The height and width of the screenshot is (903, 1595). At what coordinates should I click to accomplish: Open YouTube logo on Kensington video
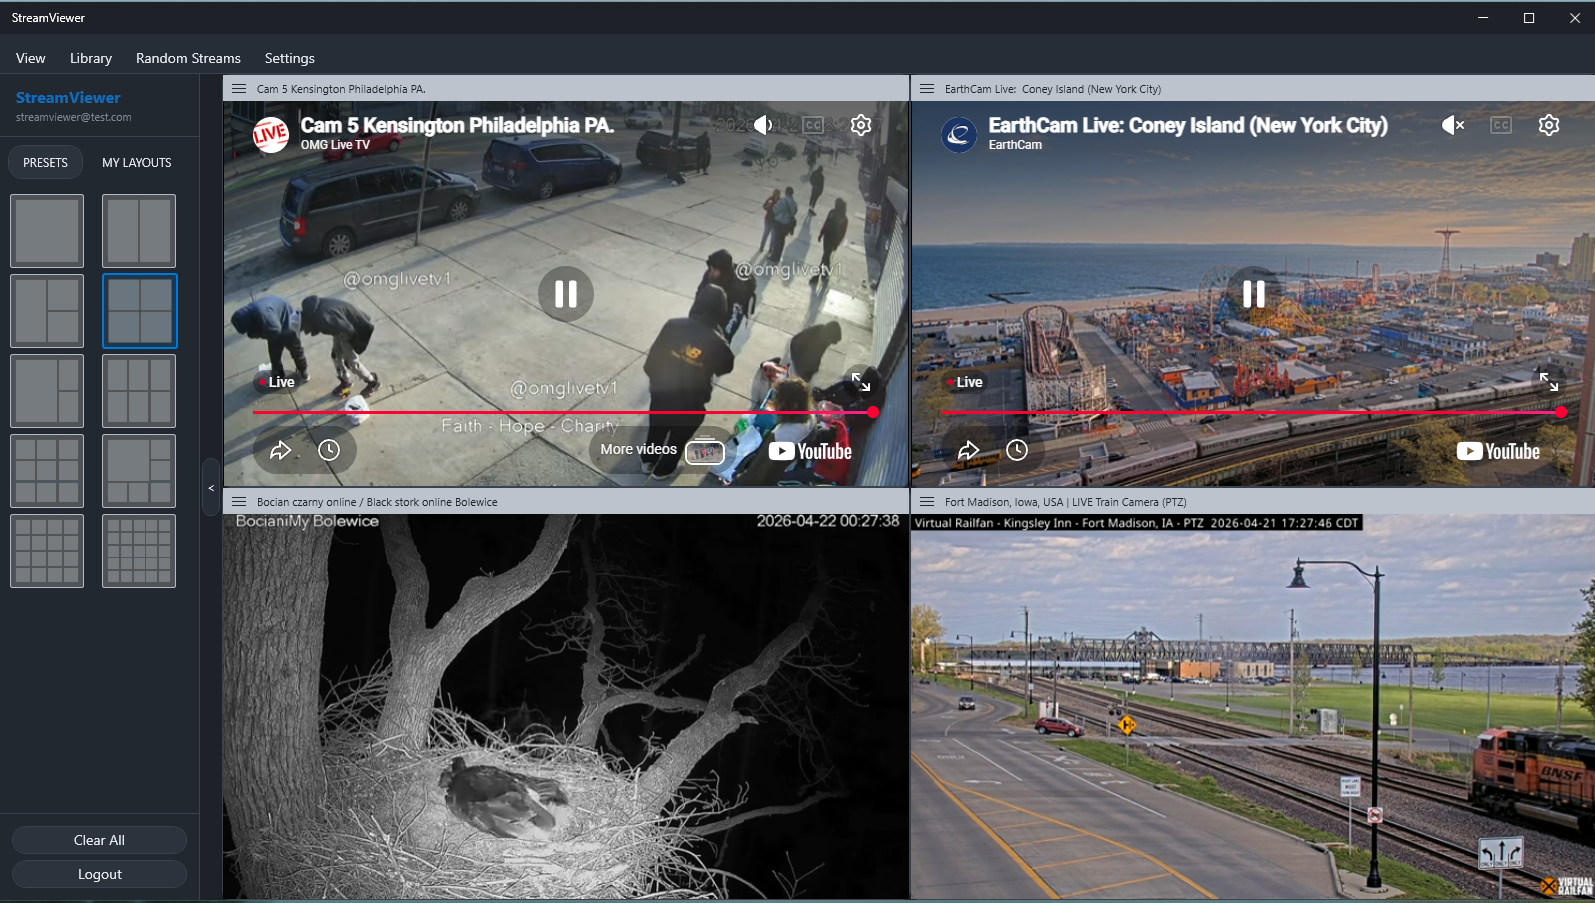point(810,451)
